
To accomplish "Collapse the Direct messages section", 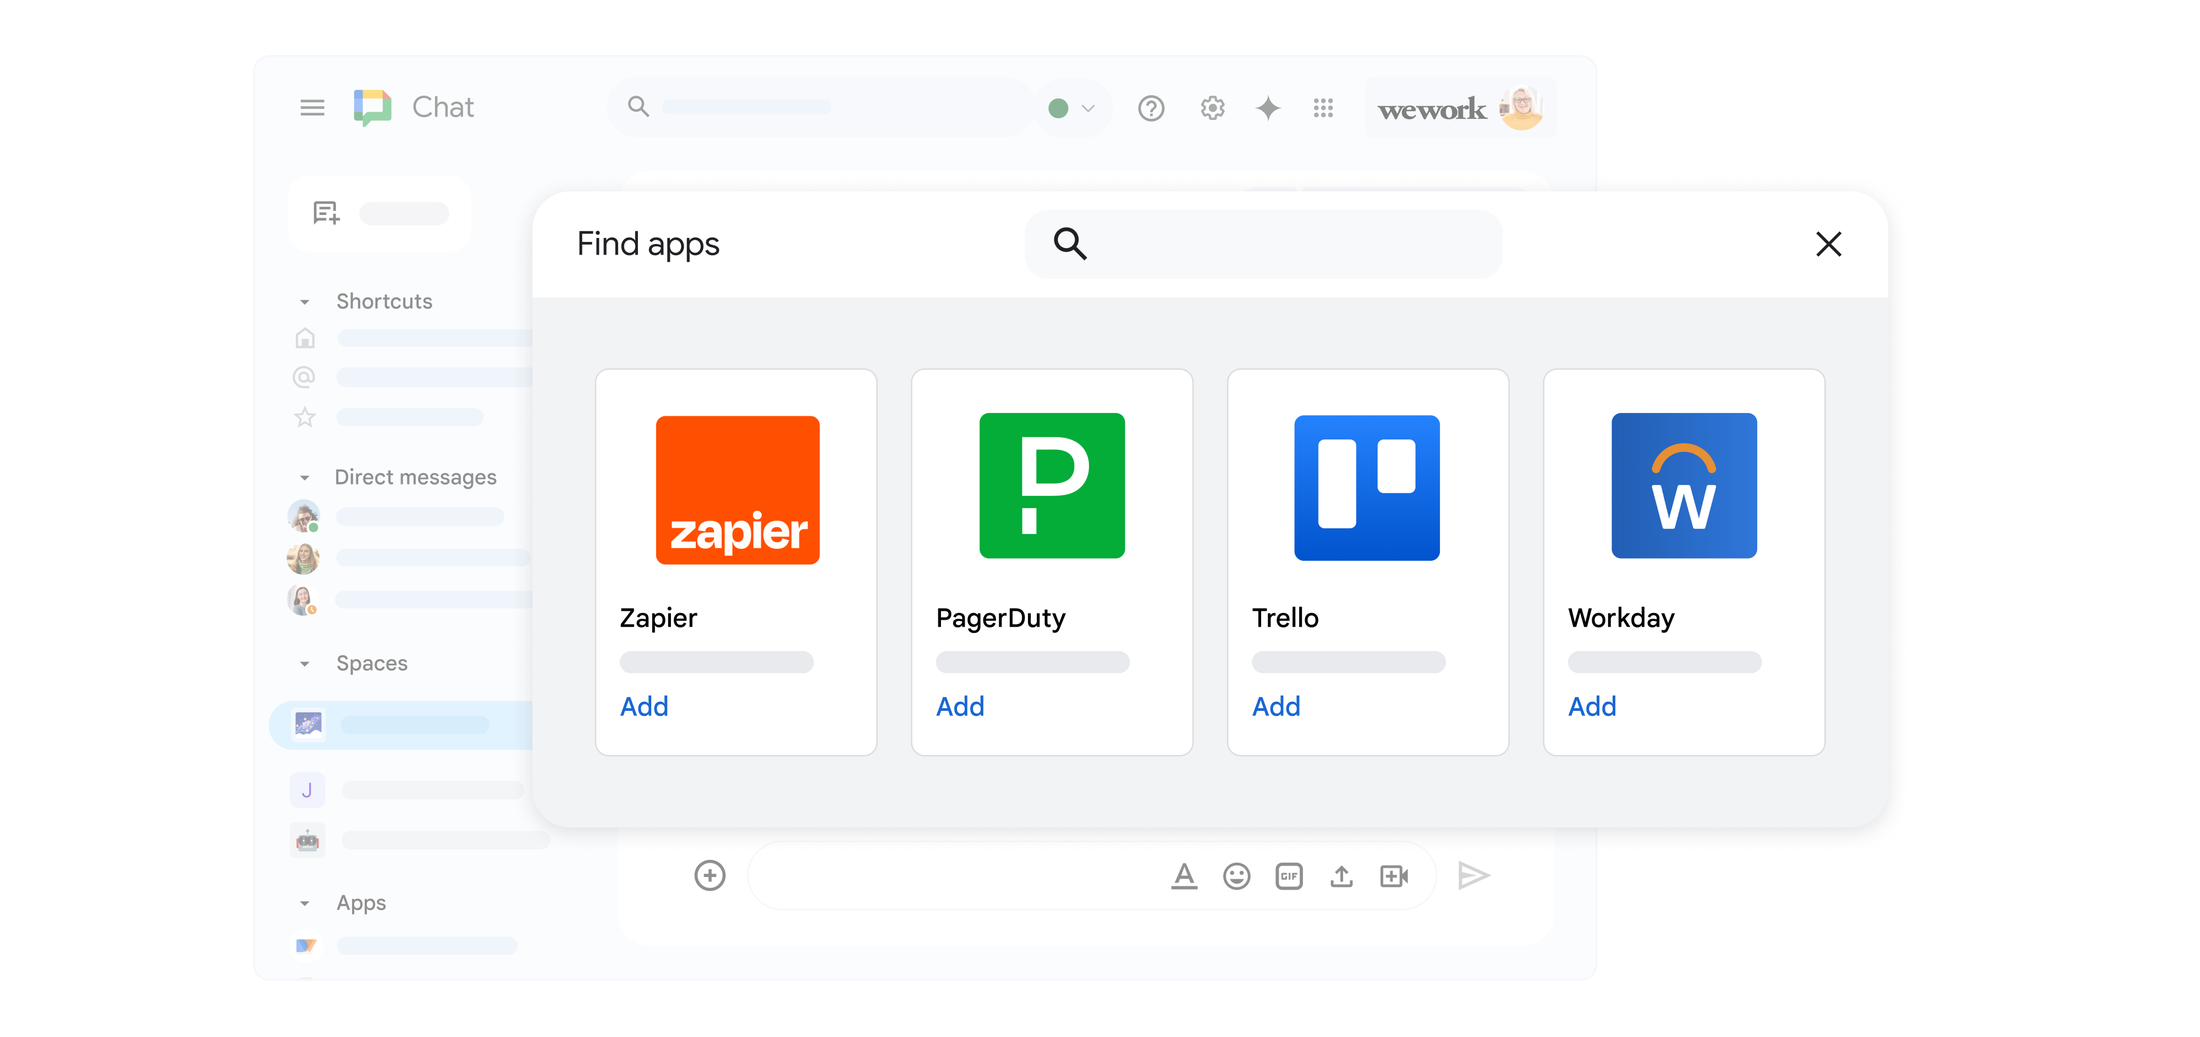I will pos(304,477).
